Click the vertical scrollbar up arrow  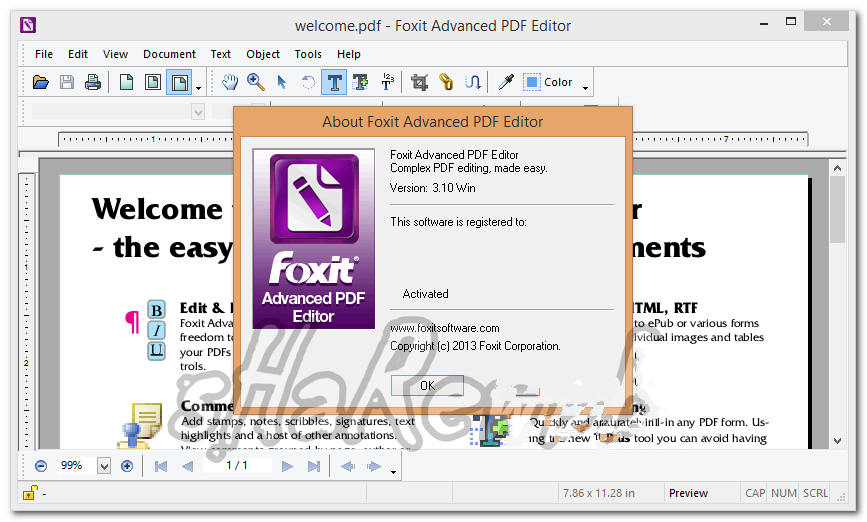(x=837, y=168)
